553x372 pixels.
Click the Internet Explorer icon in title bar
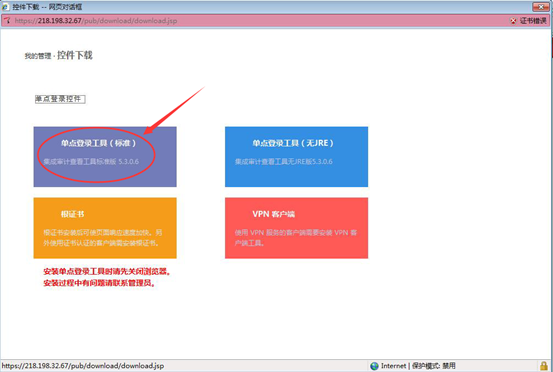pyautogui.click(x=5, y=7)
